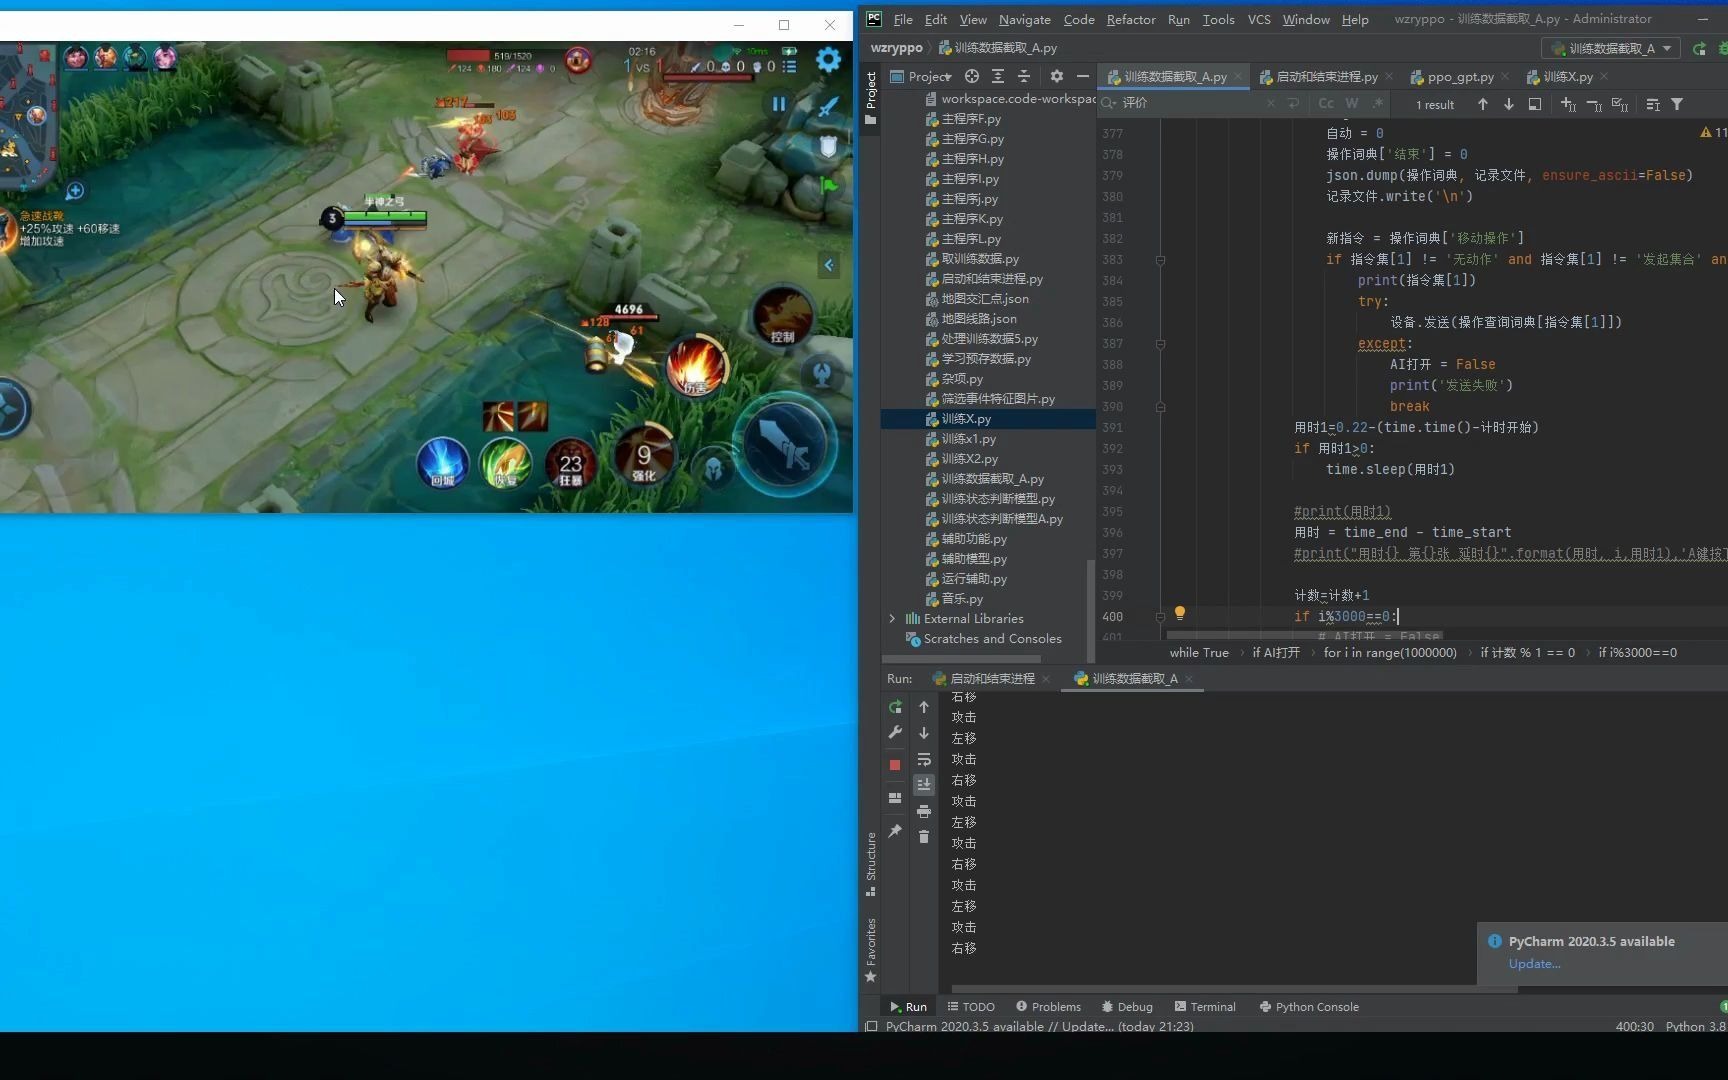Screen dimensions: 1728x1080
Task: Open the Navigate menu
Action: click(1025, 19)
